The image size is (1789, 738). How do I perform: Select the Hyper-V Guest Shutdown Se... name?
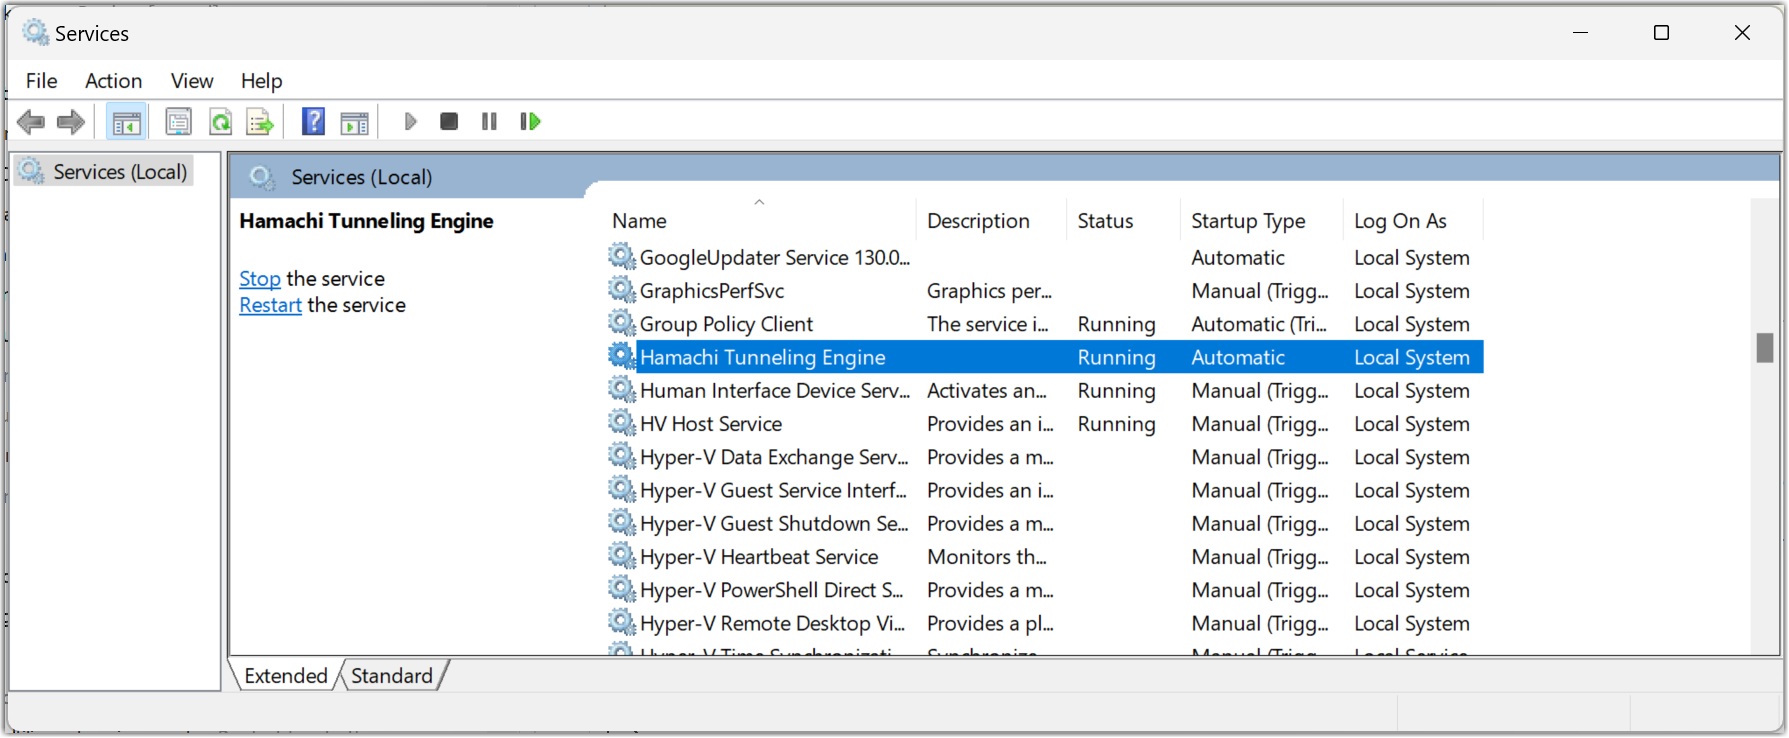[x=774, y=524]
